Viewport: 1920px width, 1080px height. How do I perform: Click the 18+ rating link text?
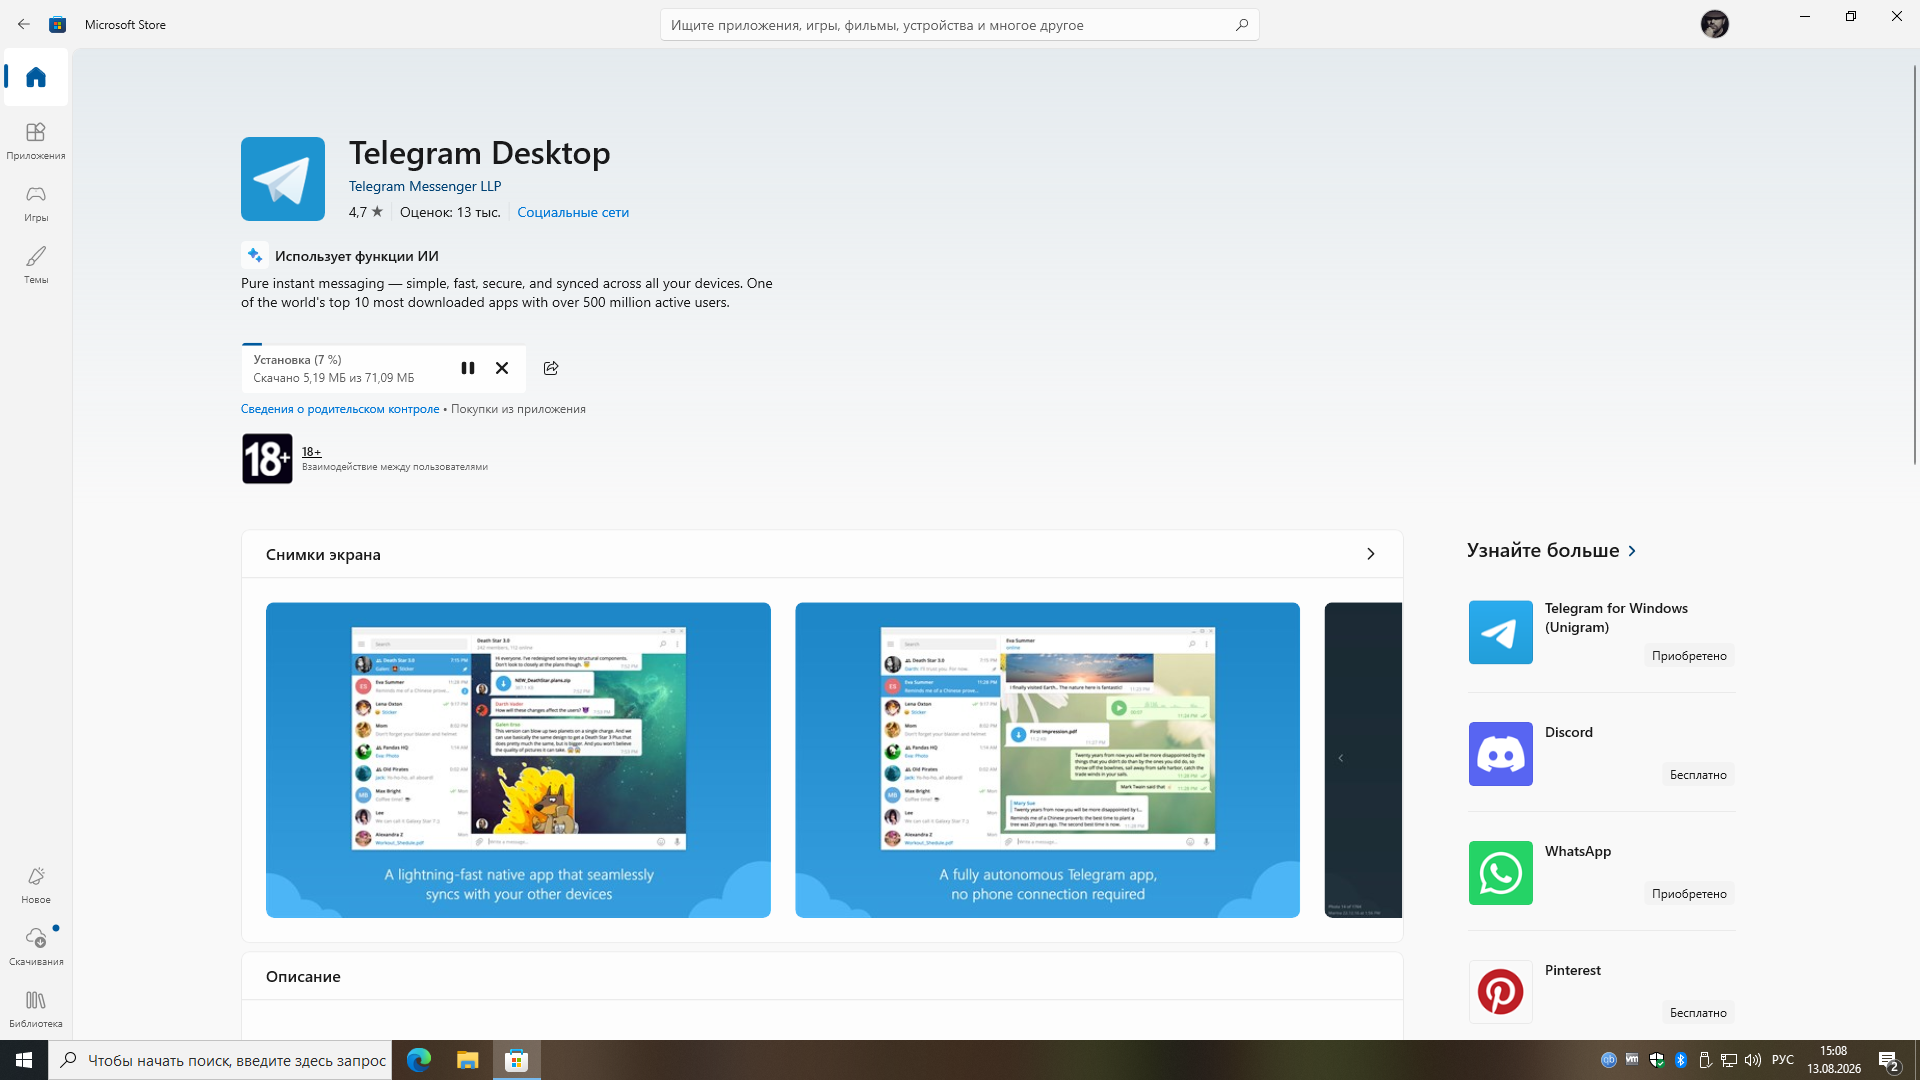312,452
